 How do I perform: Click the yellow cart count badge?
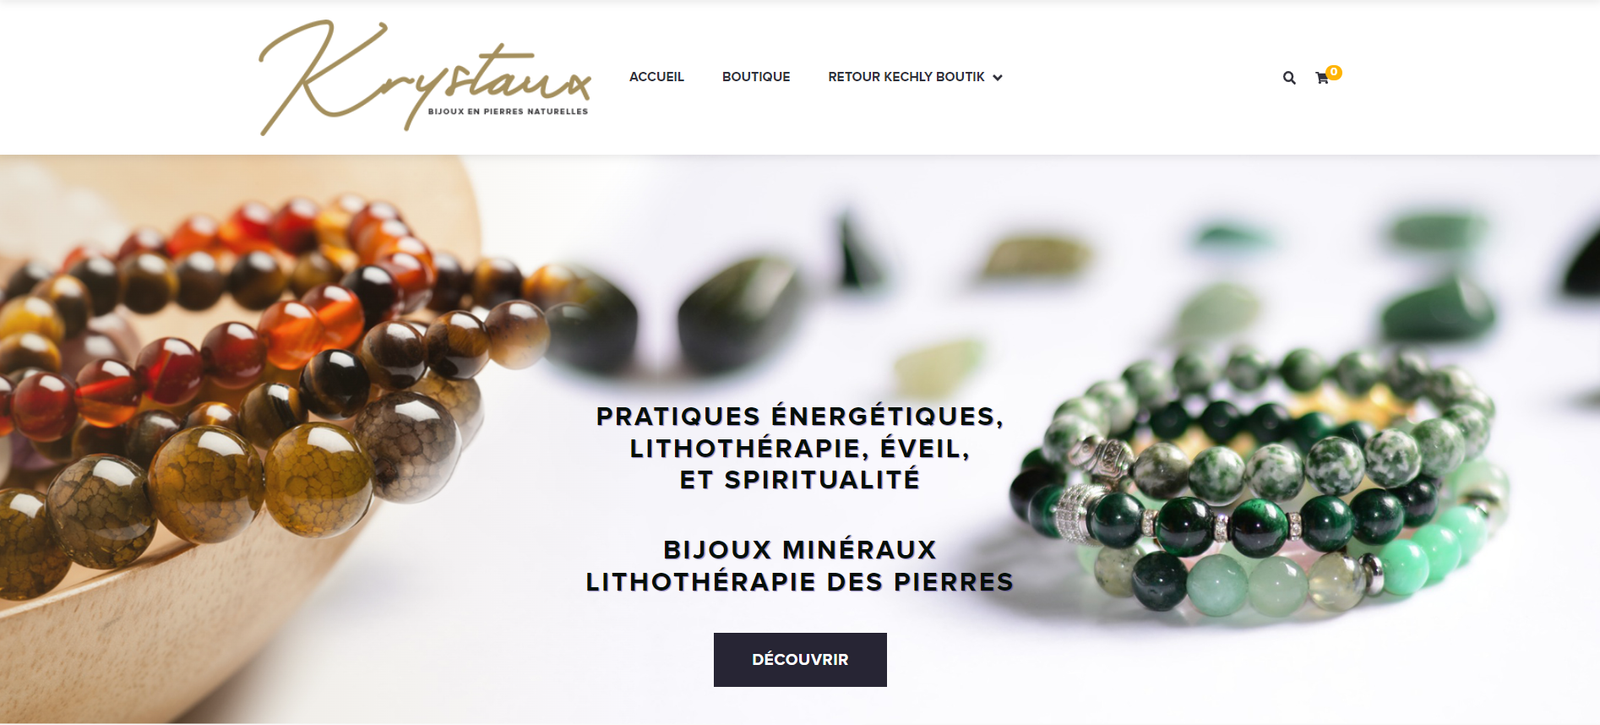[x=1334, y=72]
